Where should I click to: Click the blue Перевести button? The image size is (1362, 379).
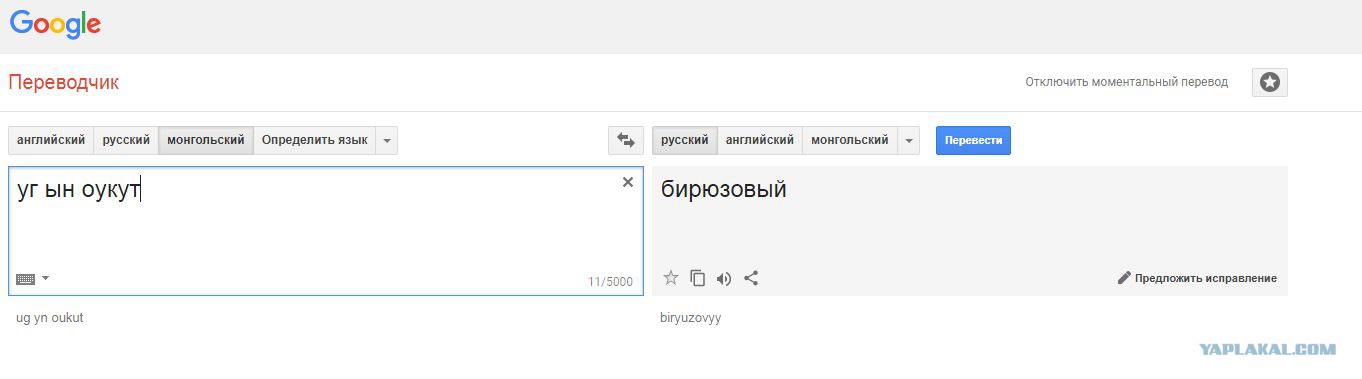[973, 140]
